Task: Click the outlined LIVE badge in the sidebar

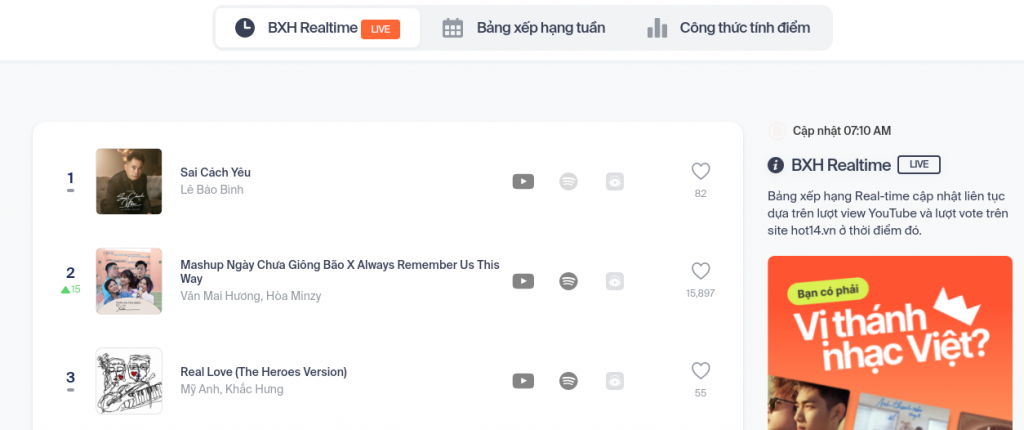Action: click(919, 165)
